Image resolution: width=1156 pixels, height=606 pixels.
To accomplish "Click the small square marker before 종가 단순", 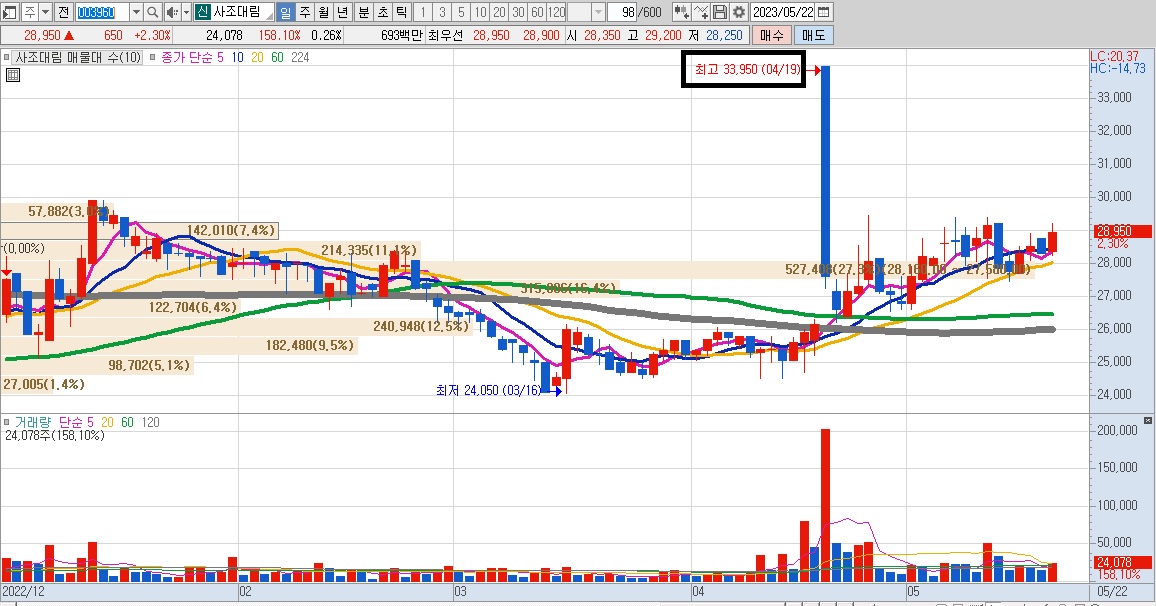I will (153, 57).
